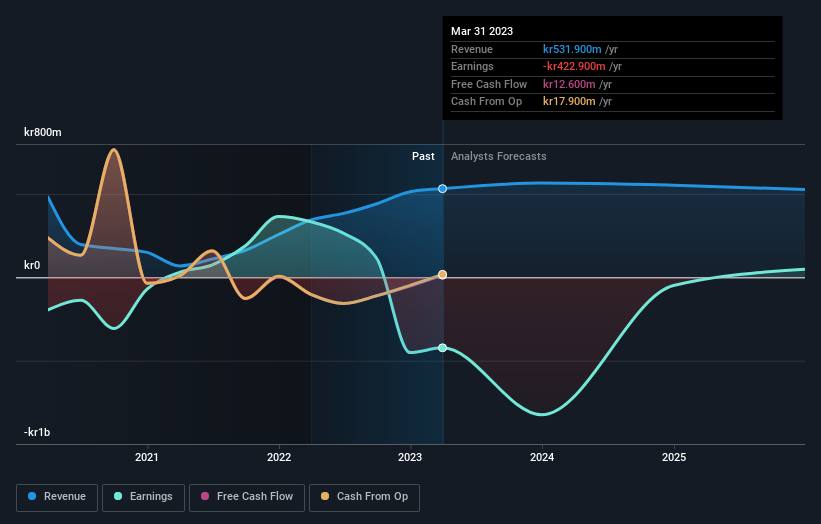This screenshot has width=821, height=524.
Task: Click the Mar 31 2023 tooltip date
Action: 482,31
